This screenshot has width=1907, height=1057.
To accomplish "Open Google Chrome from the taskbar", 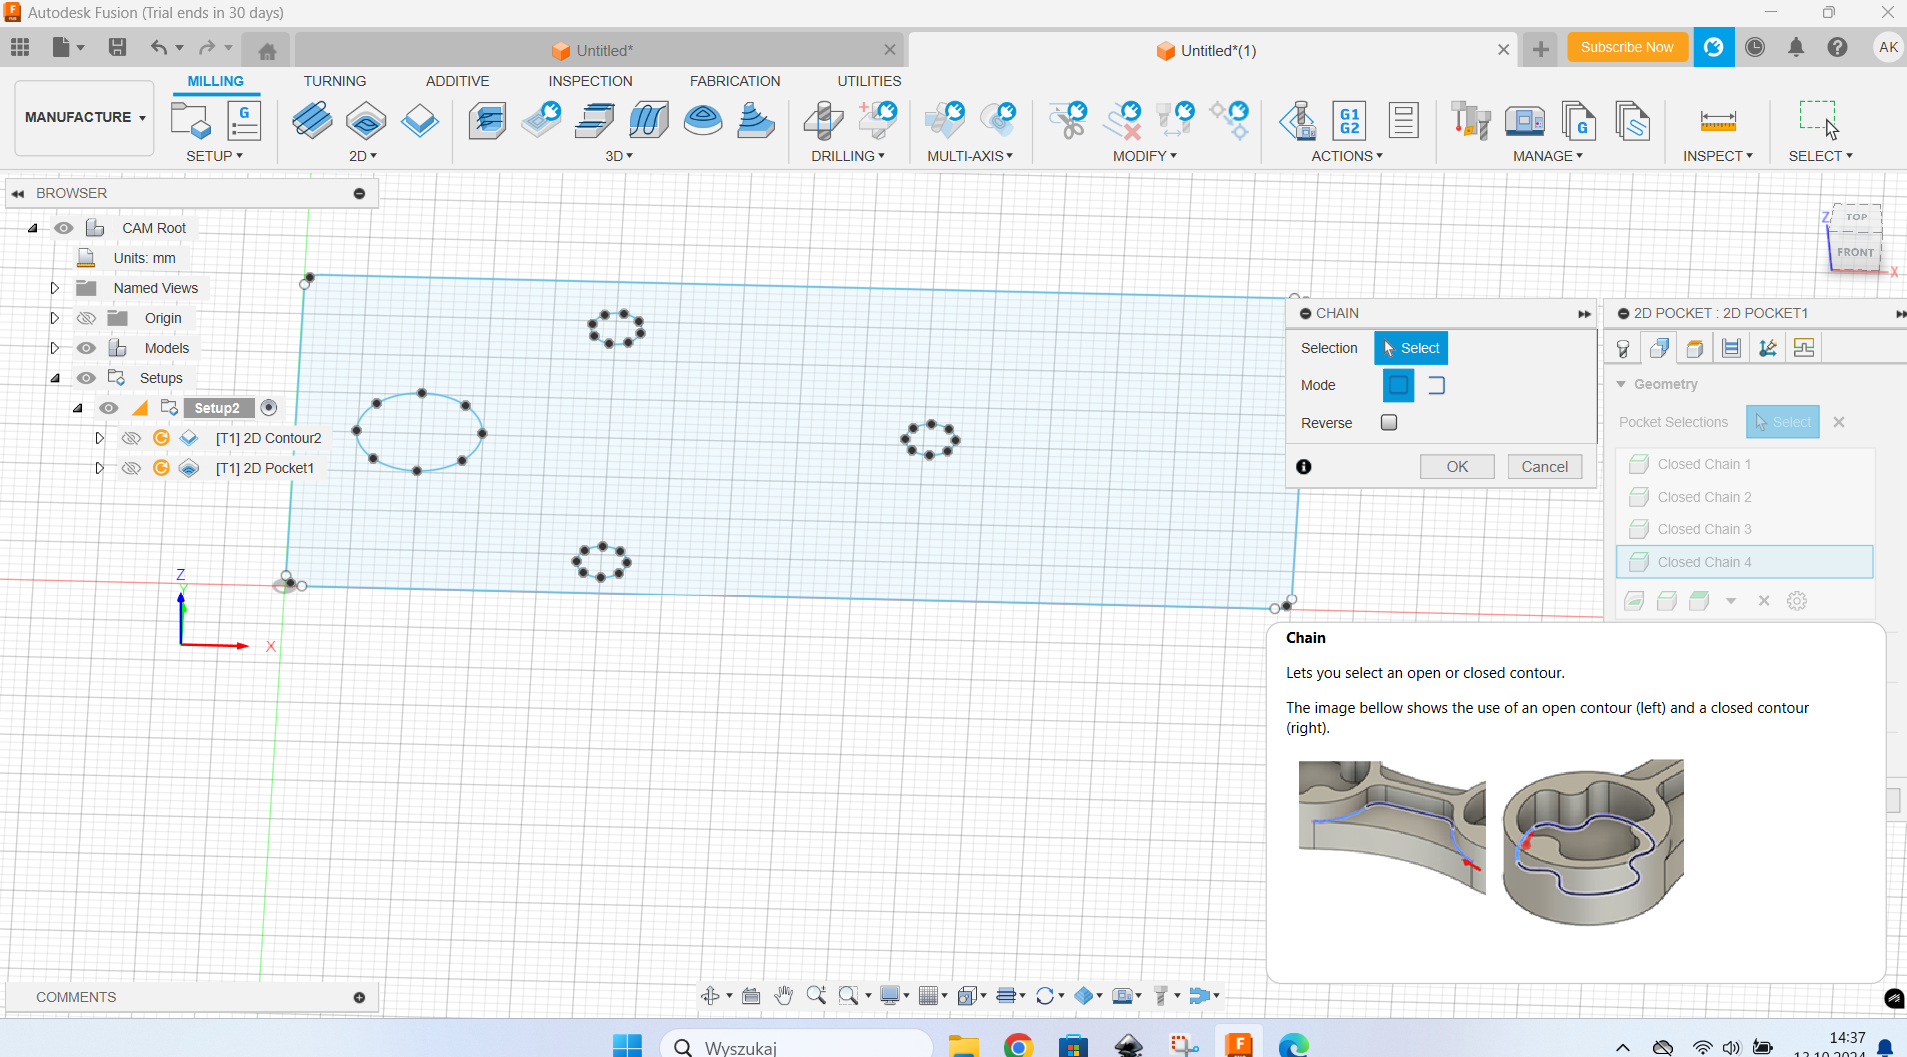I will pos(1018,1046).
